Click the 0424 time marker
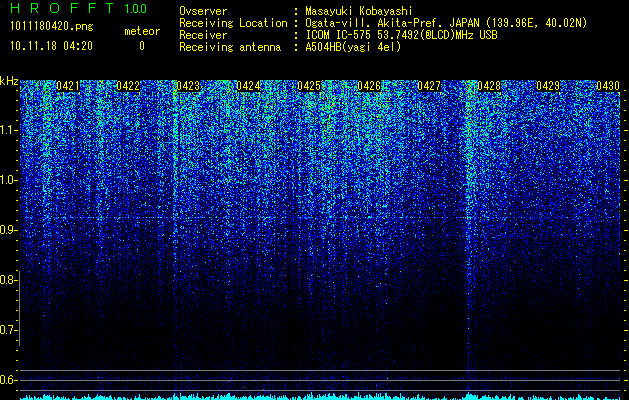 pyautogui.click(x=248, y=86)
